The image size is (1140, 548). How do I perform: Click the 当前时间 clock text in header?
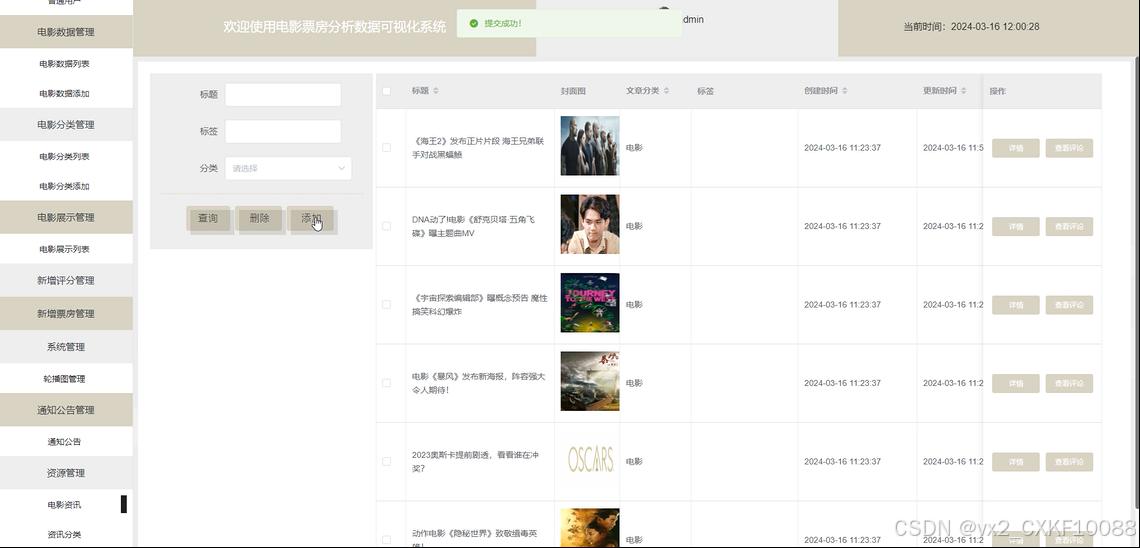click(971, 27)
